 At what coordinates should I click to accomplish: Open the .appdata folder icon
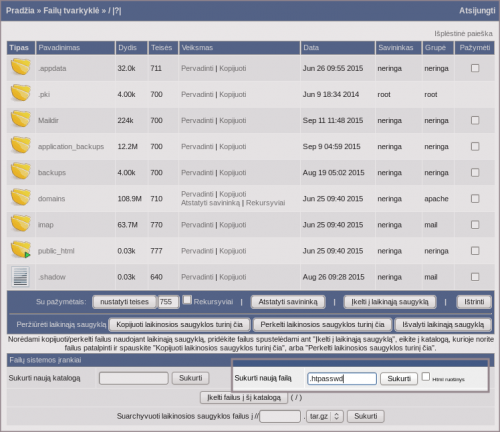click(x=21, y=67)
